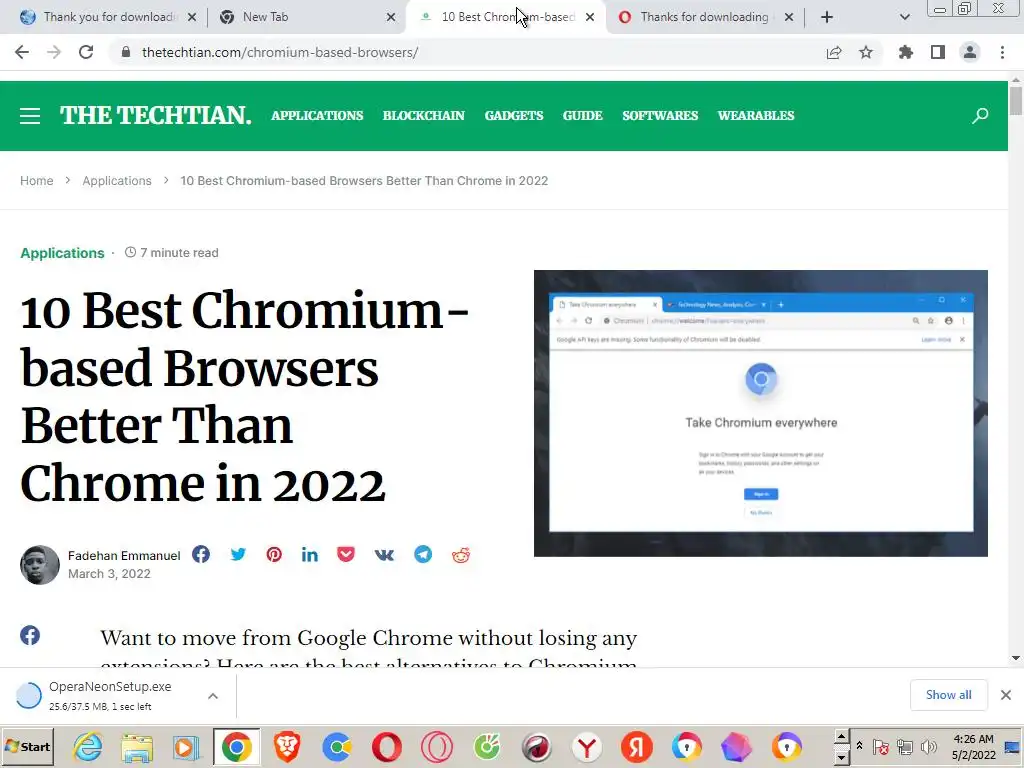Switch to the New Tab tab
Image resolution: width=1024 pixels, height=768 pixels.
click(307, 17)
